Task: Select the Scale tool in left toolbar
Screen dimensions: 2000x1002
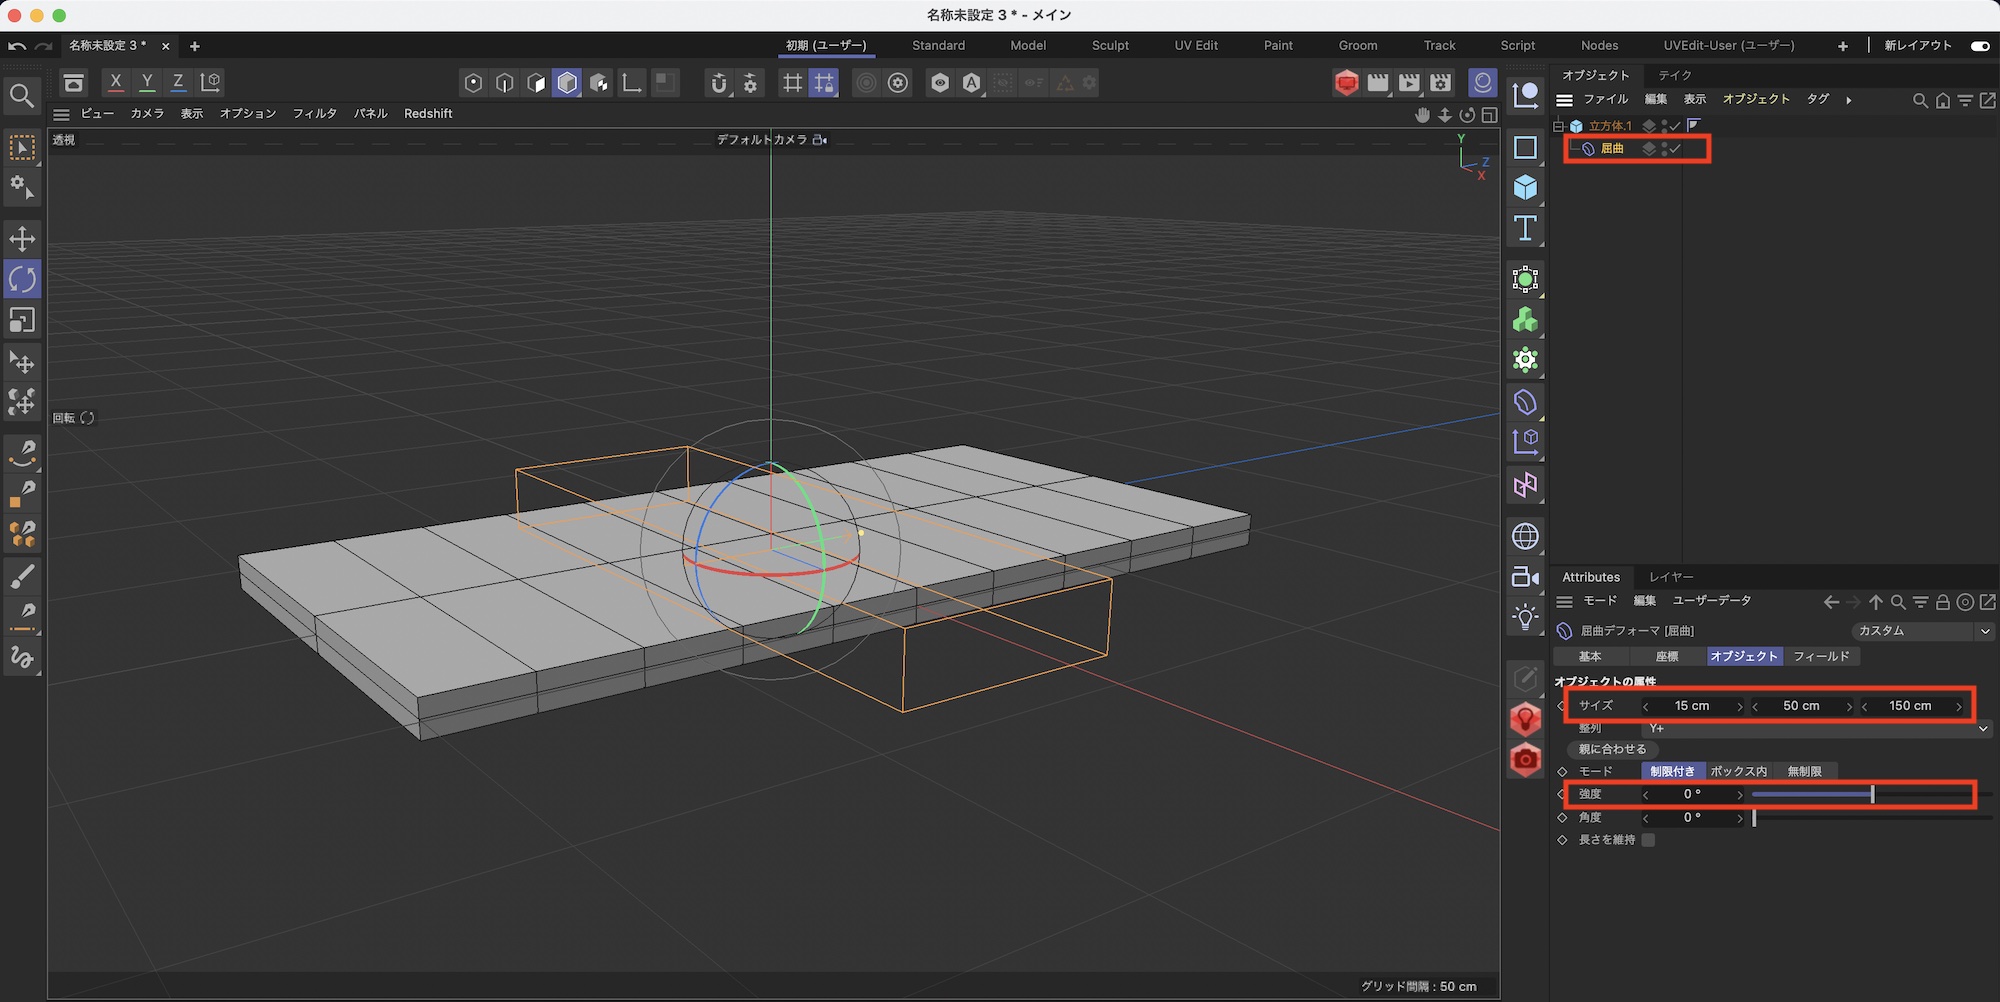Action: click(22, 320)
